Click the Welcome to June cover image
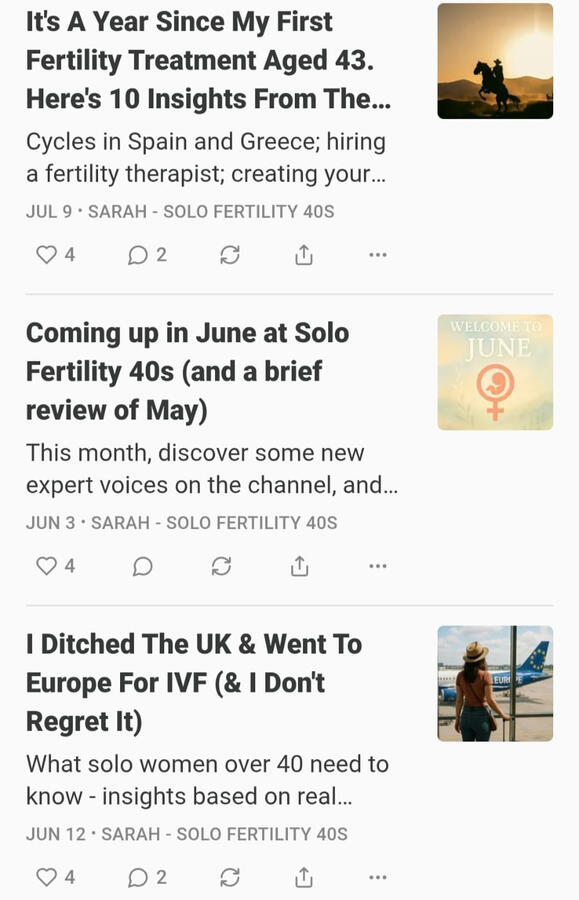This screenshot has height=900, width=579. [x=494, y=372]
